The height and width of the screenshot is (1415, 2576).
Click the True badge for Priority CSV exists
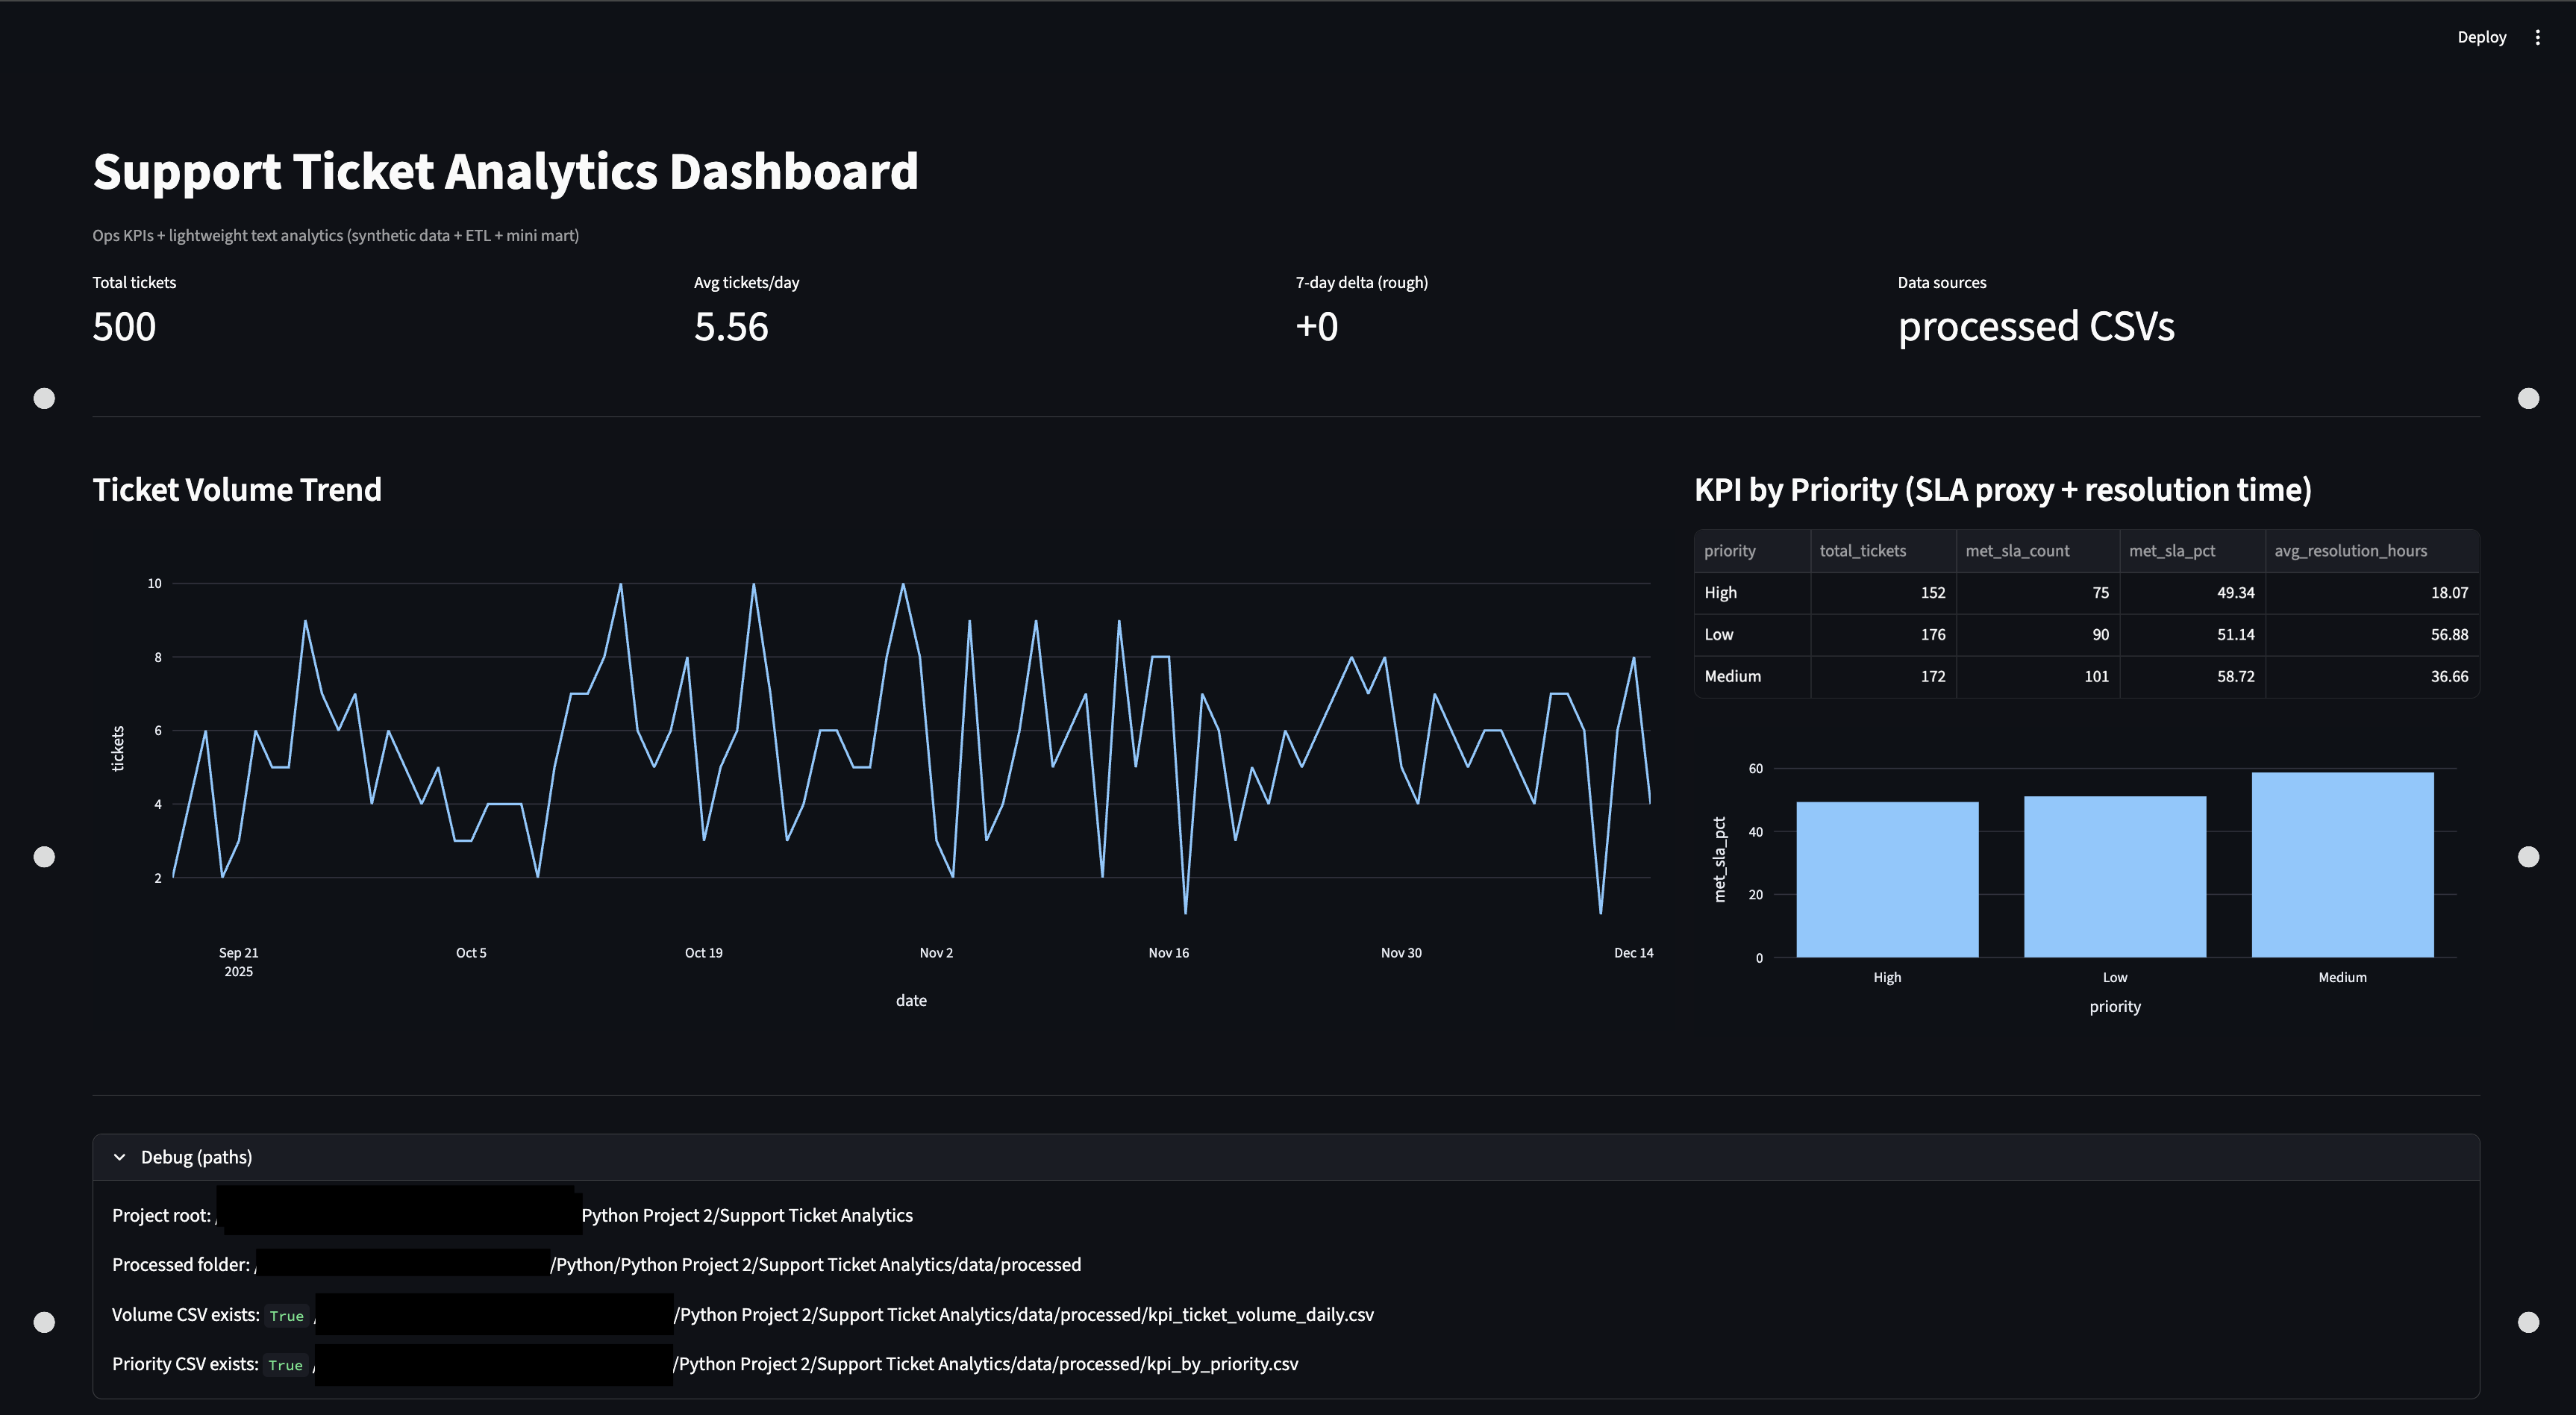285,1364
